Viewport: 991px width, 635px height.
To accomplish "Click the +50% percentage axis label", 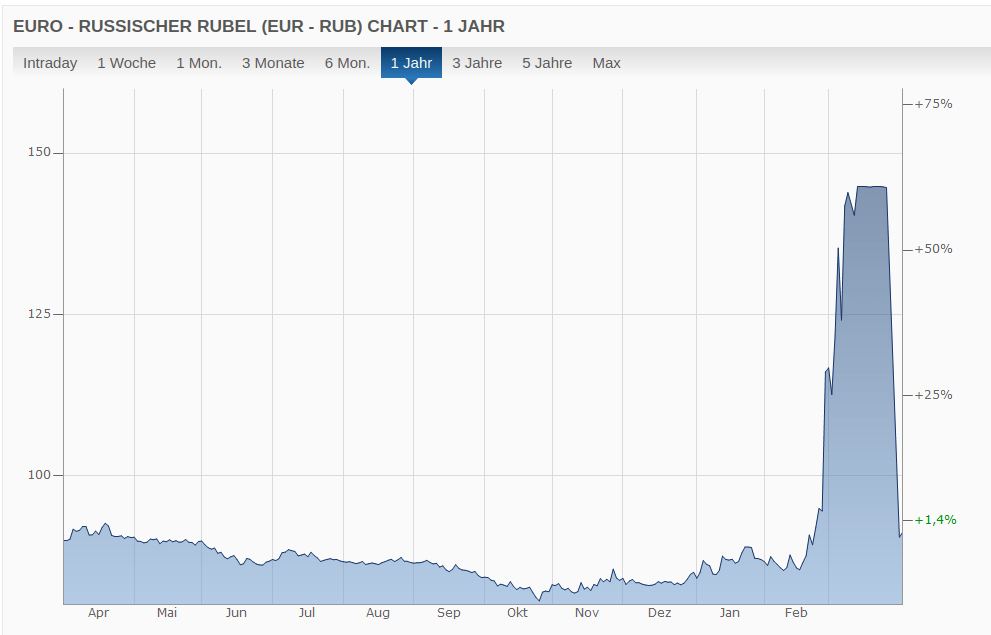I will 932,249.
